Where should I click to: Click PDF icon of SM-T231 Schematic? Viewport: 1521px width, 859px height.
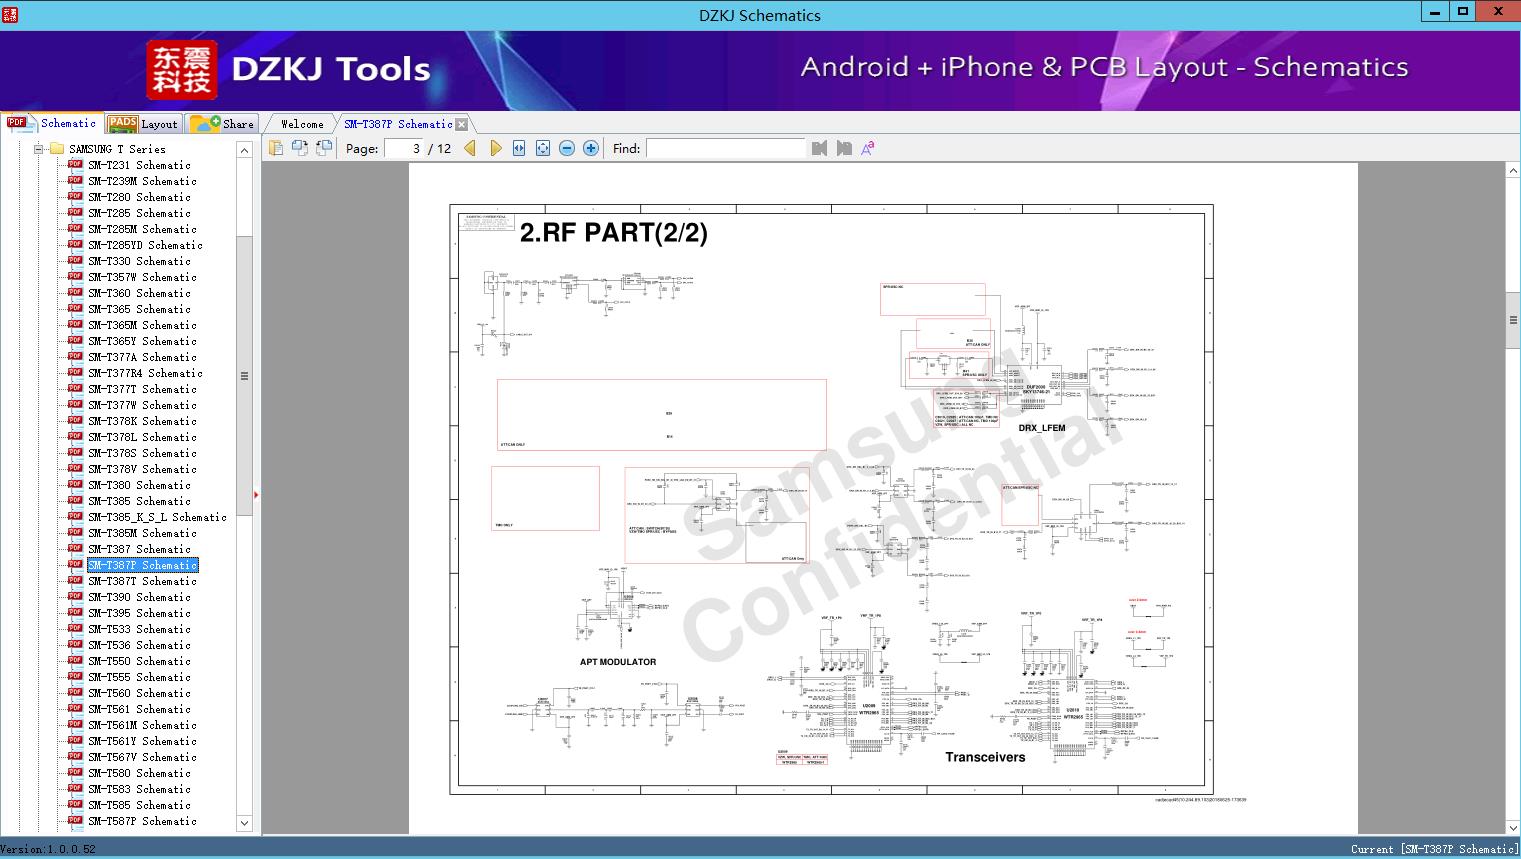coord(75,165)
